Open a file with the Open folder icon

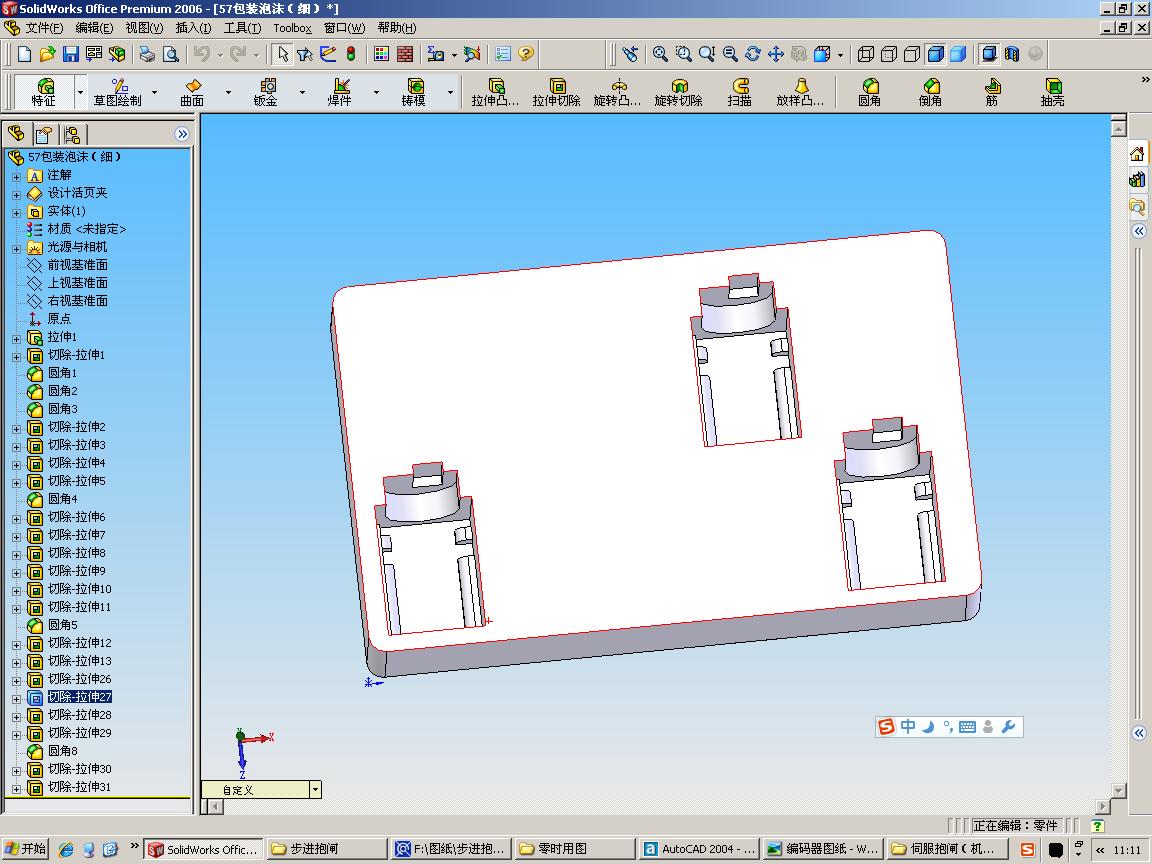click(48, 54)
